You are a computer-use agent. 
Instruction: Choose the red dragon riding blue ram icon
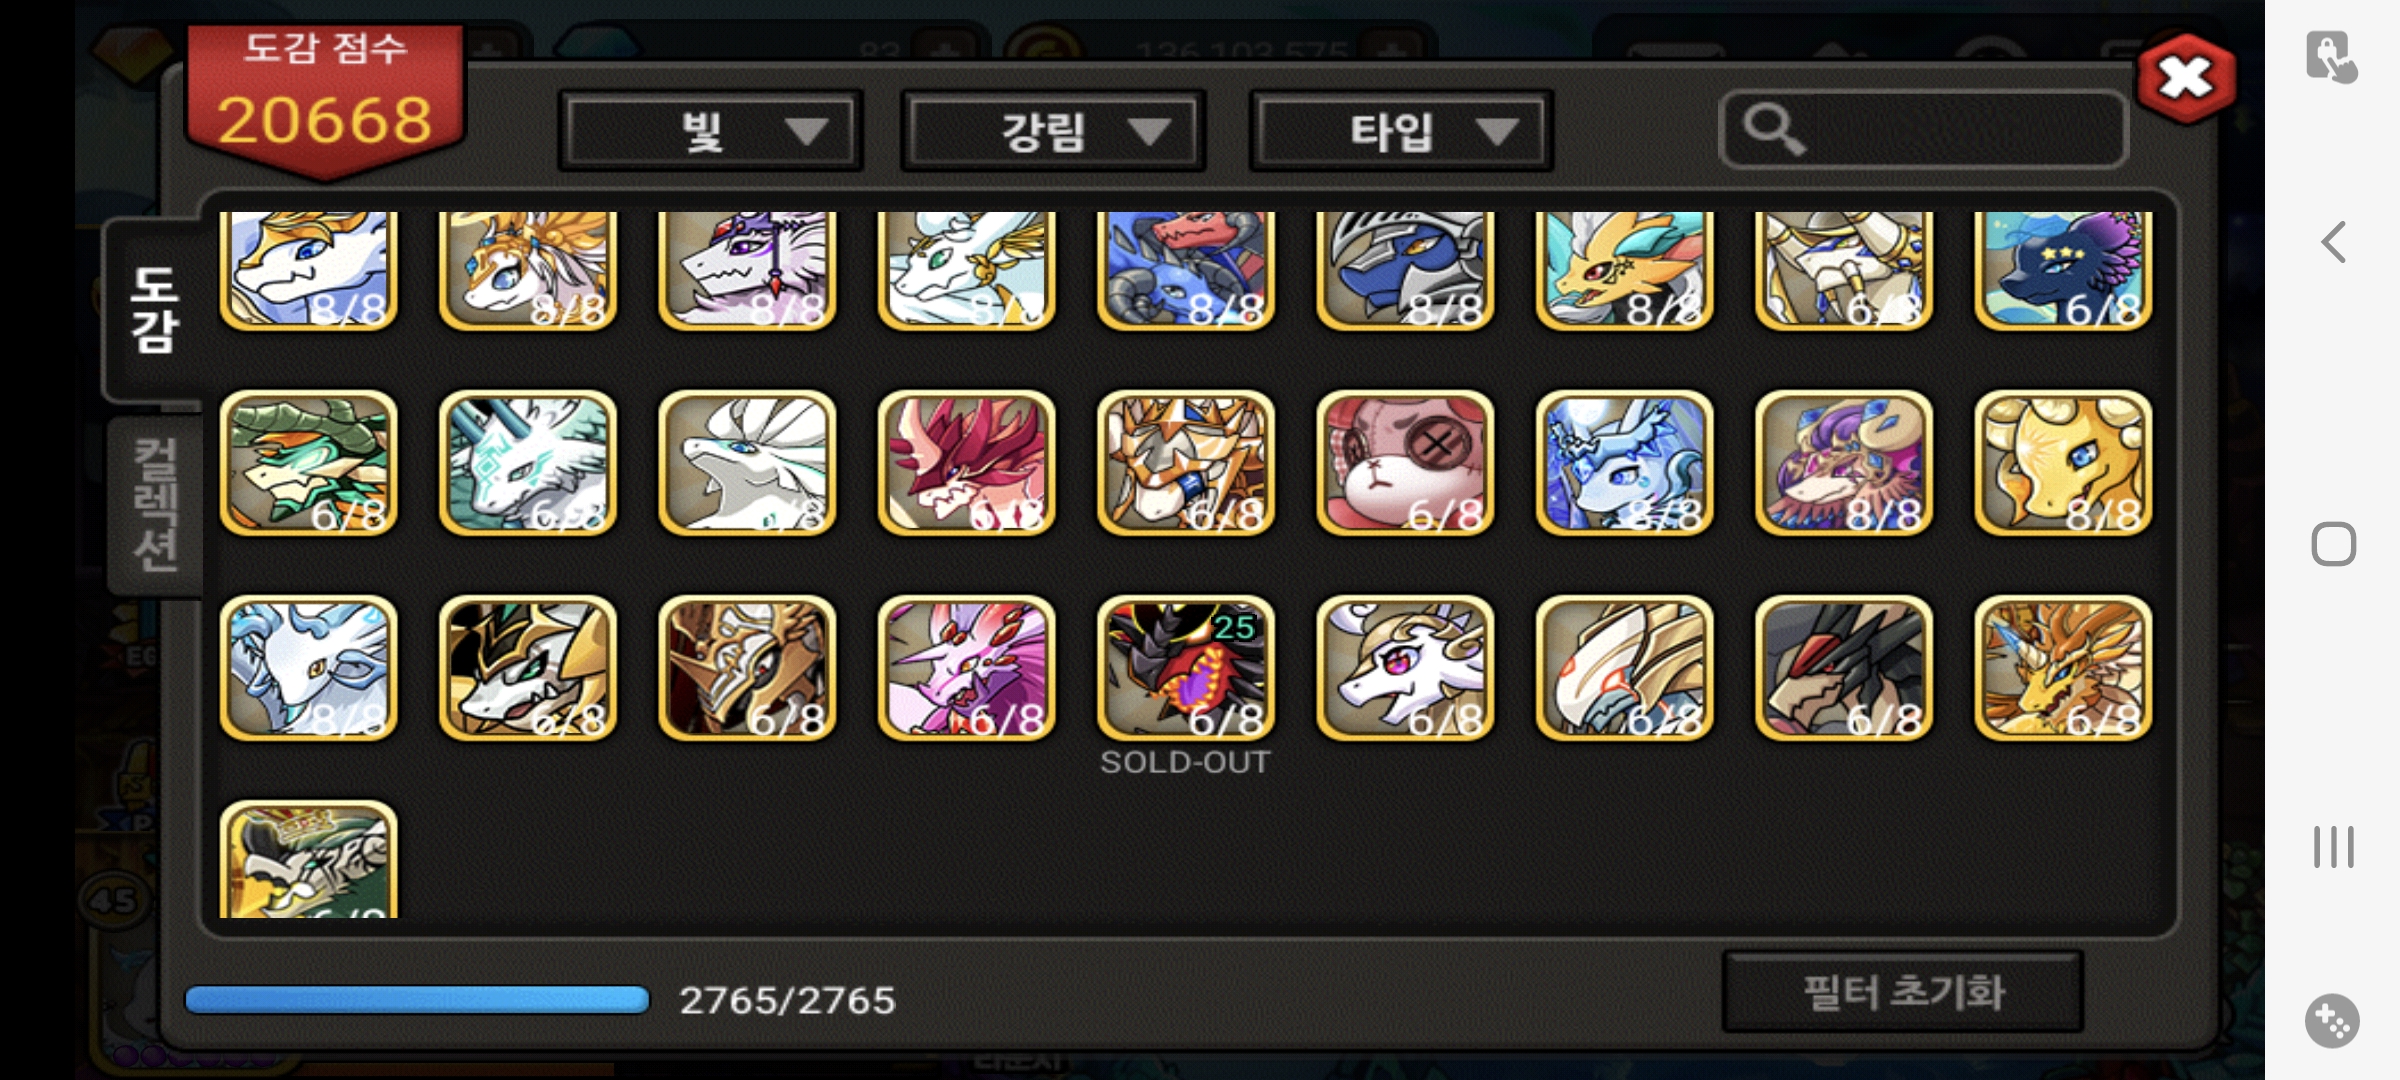point(1186,270)
